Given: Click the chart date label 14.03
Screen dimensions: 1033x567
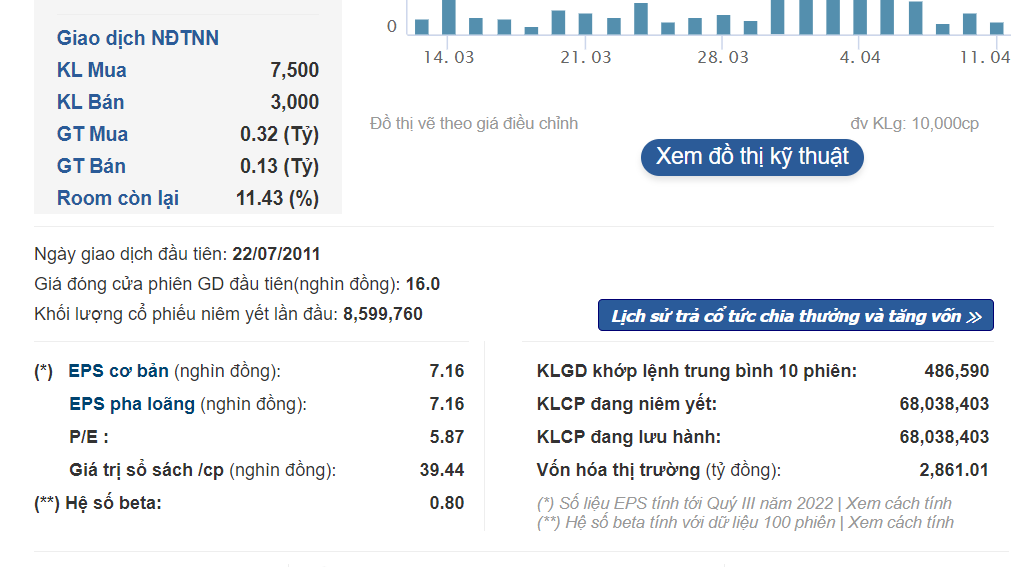Looking at the screenshot, I should point(449,57).
